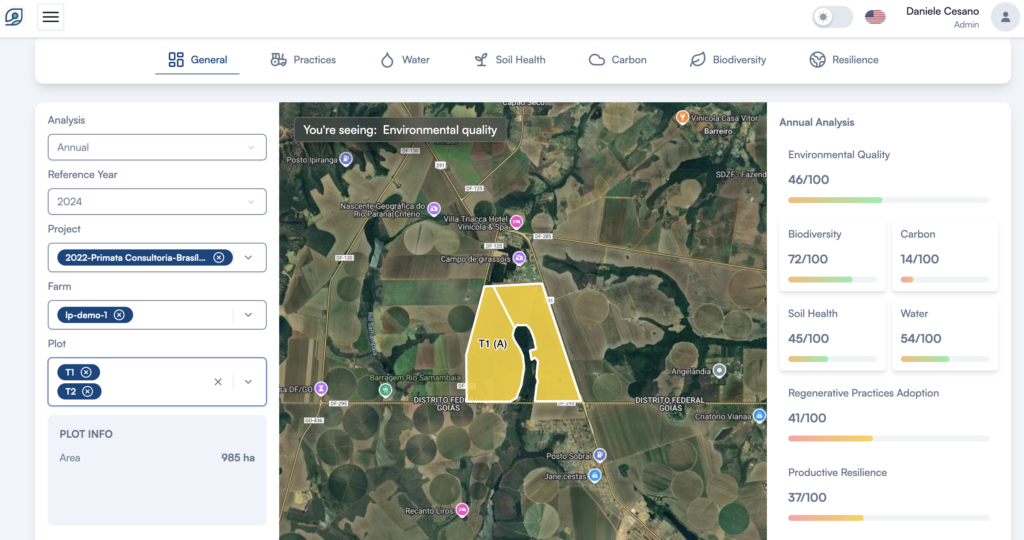This screenshot has height=540, width=1024.
Task: Clear all selected plots
Action: click(x=218, y=382)
